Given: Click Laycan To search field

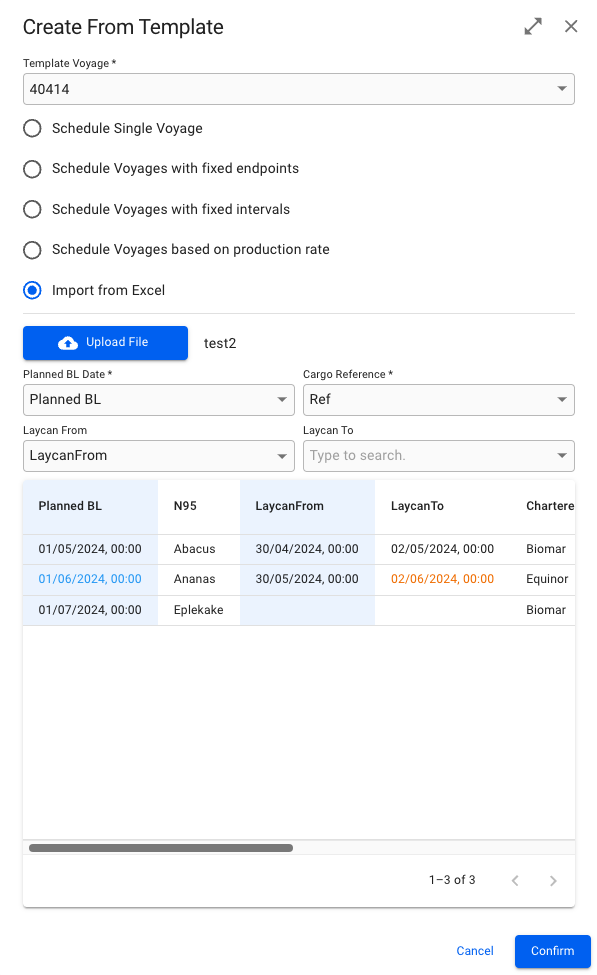Looking at the screenshot, I should tap(438, 456).
